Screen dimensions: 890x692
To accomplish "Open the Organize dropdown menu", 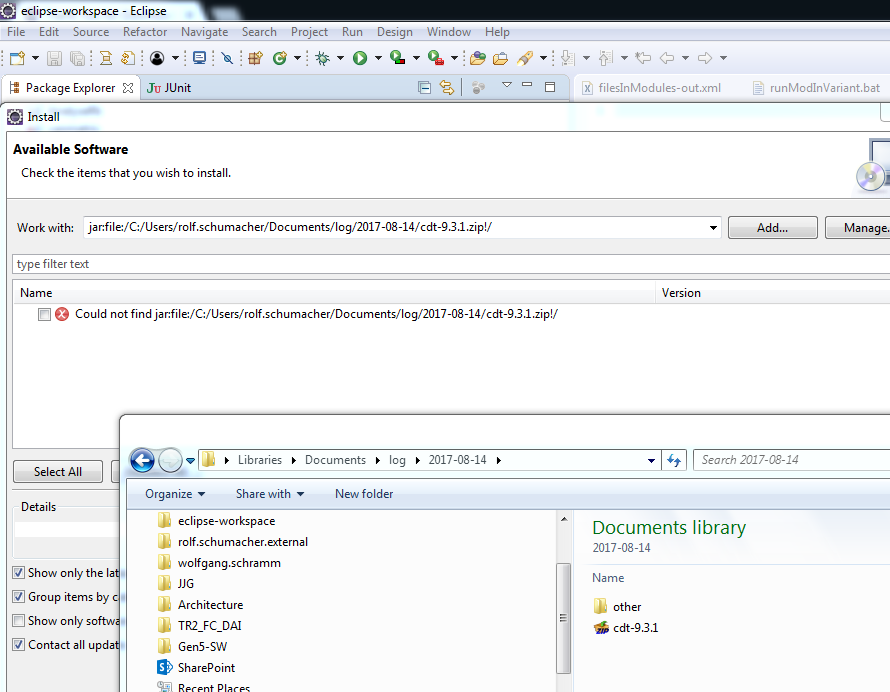I will 174,494.
